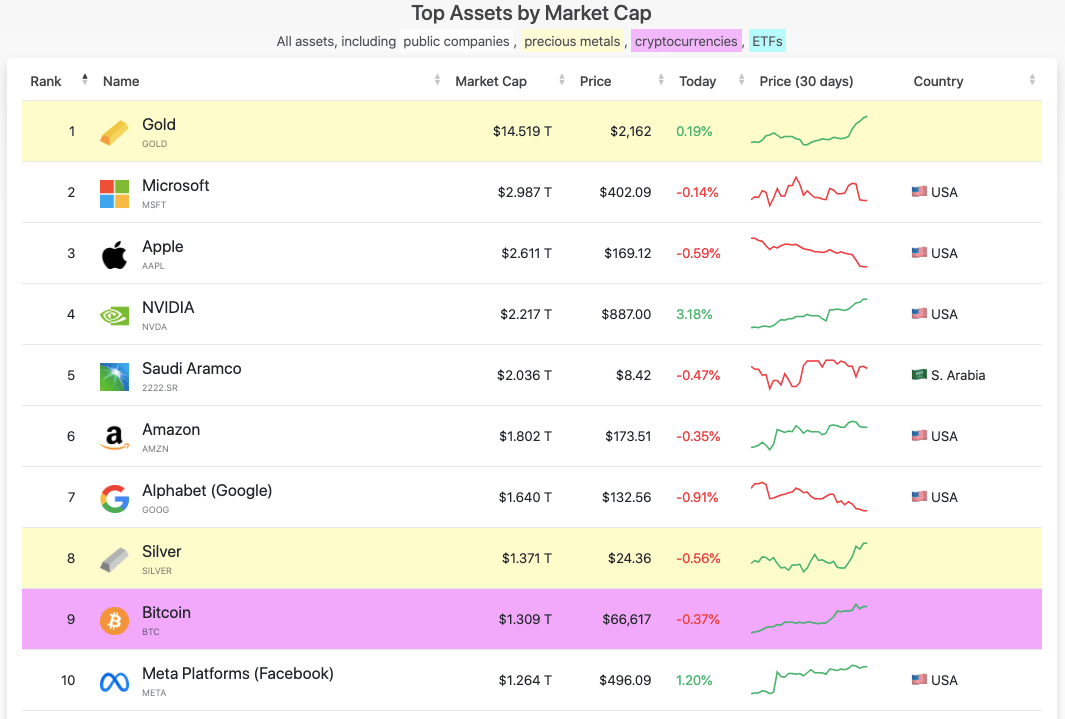The width and height of the screenshot is (1065, 719).
Task: Click the USA flag in Meta row
Action: click(919, 680)
